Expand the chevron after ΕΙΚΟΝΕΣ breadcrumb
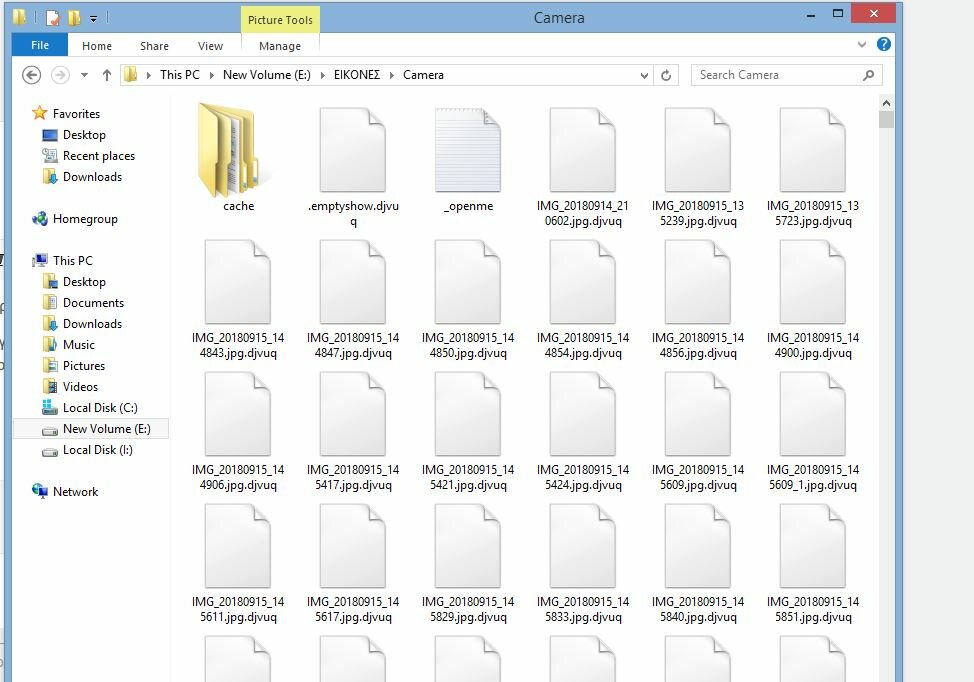974x682 pixels. coord(391,75)
